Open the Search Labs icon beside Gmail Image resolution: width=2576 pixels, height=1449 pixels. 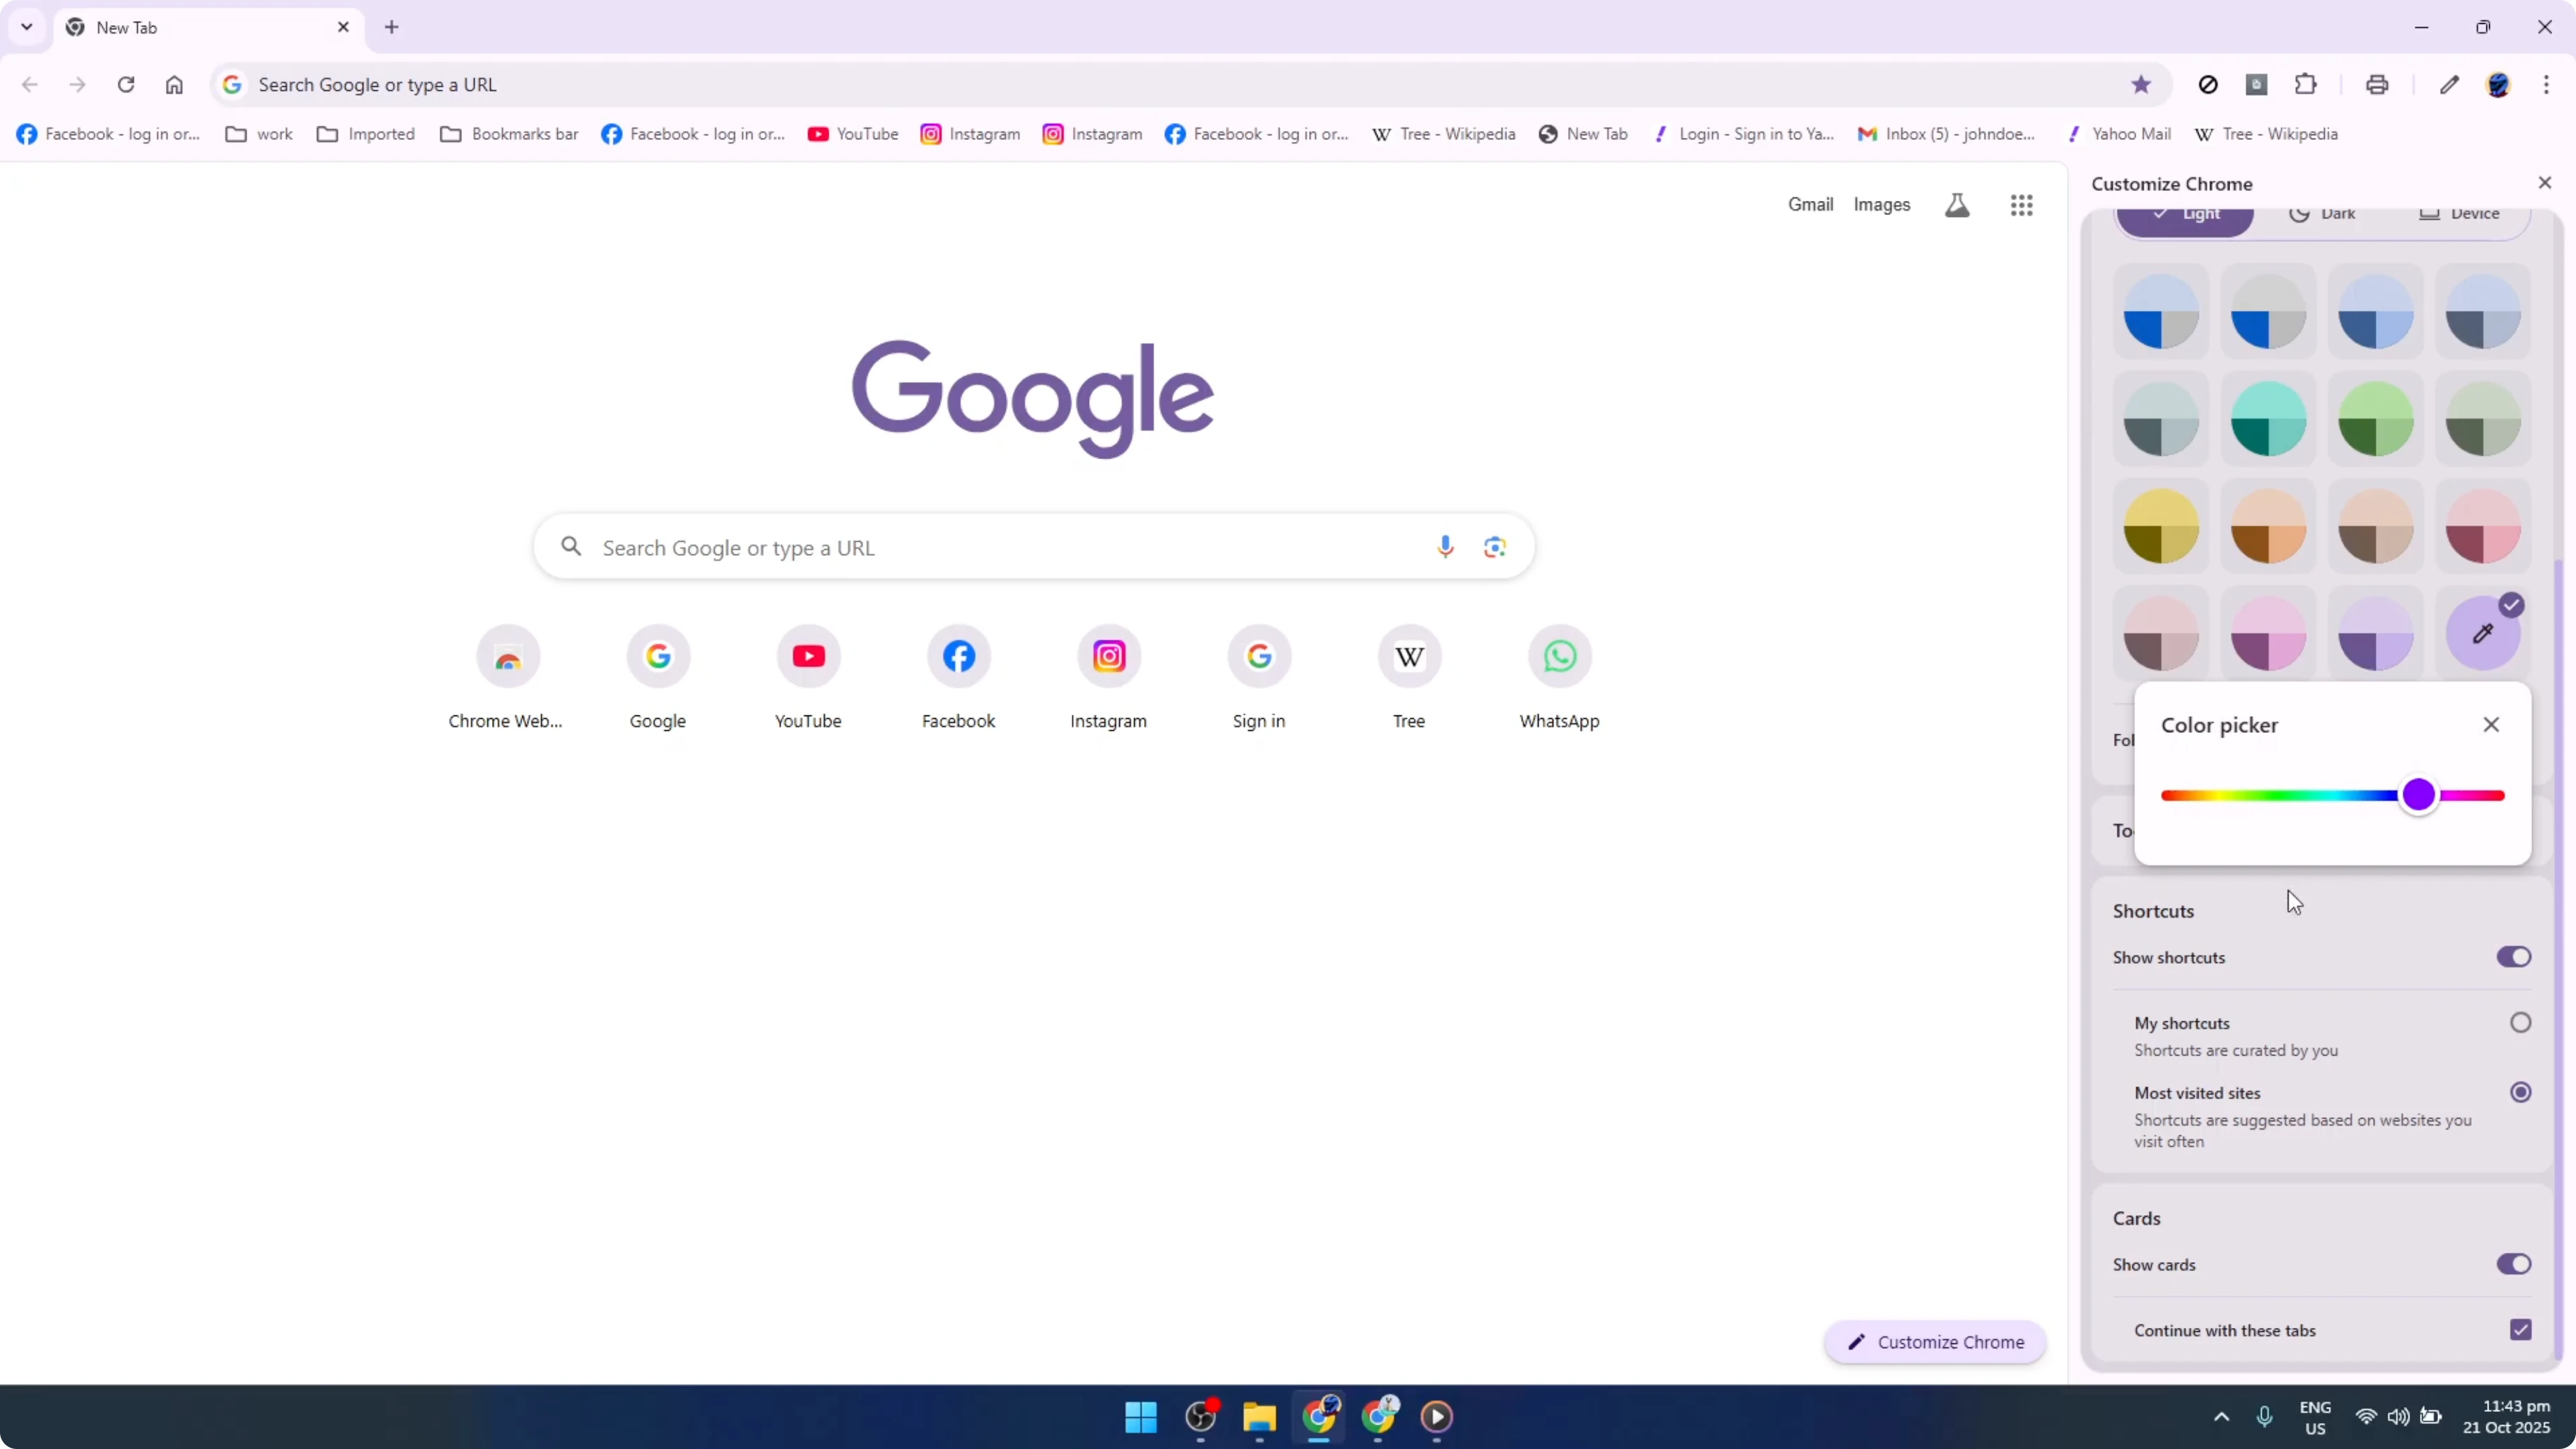1958,204
